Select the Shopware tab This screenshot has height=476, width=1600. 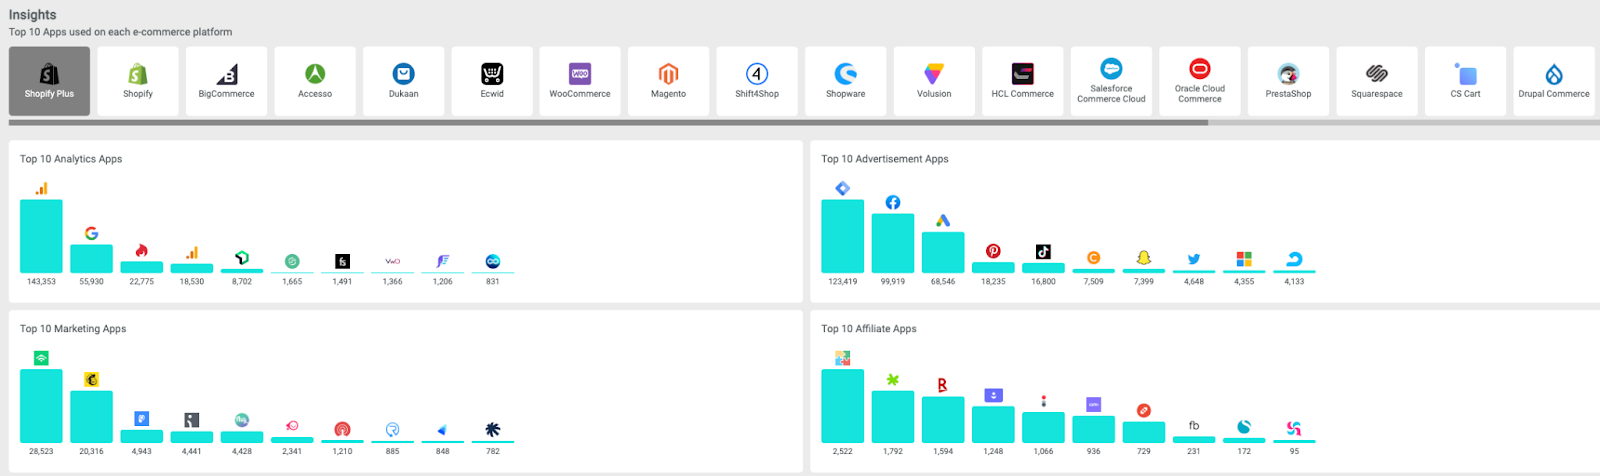pos(845,81)
